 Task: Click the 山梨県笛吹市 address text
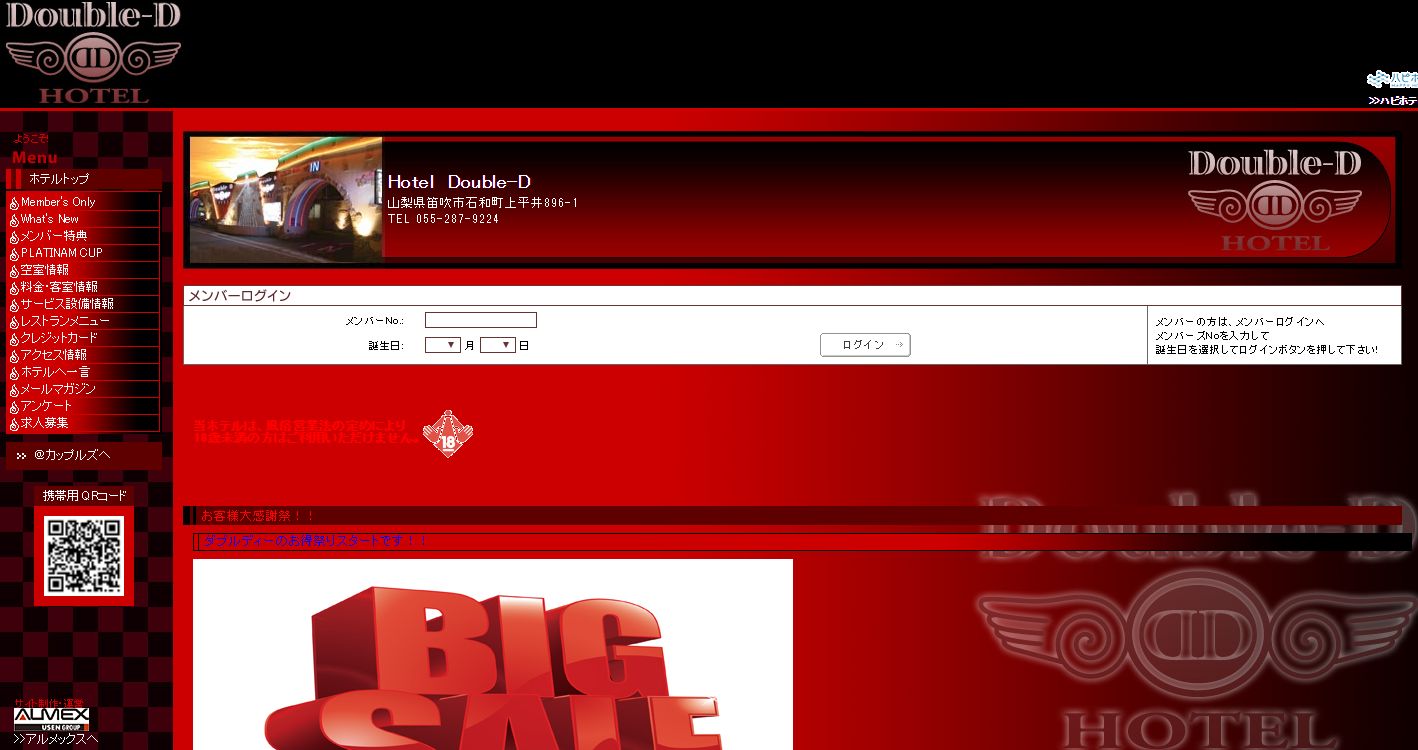[x=482, y=203]
